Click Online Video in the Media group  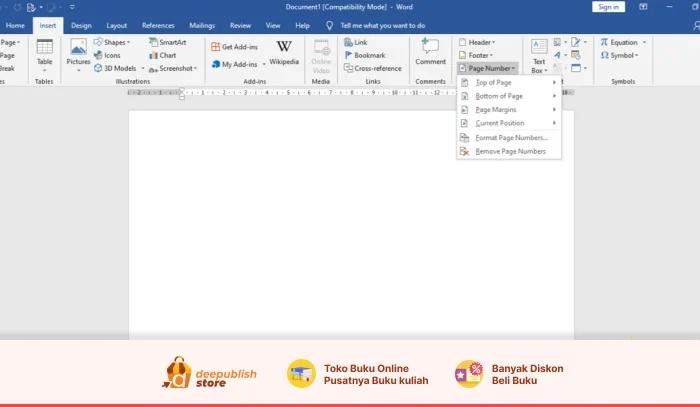pos(321,56)
